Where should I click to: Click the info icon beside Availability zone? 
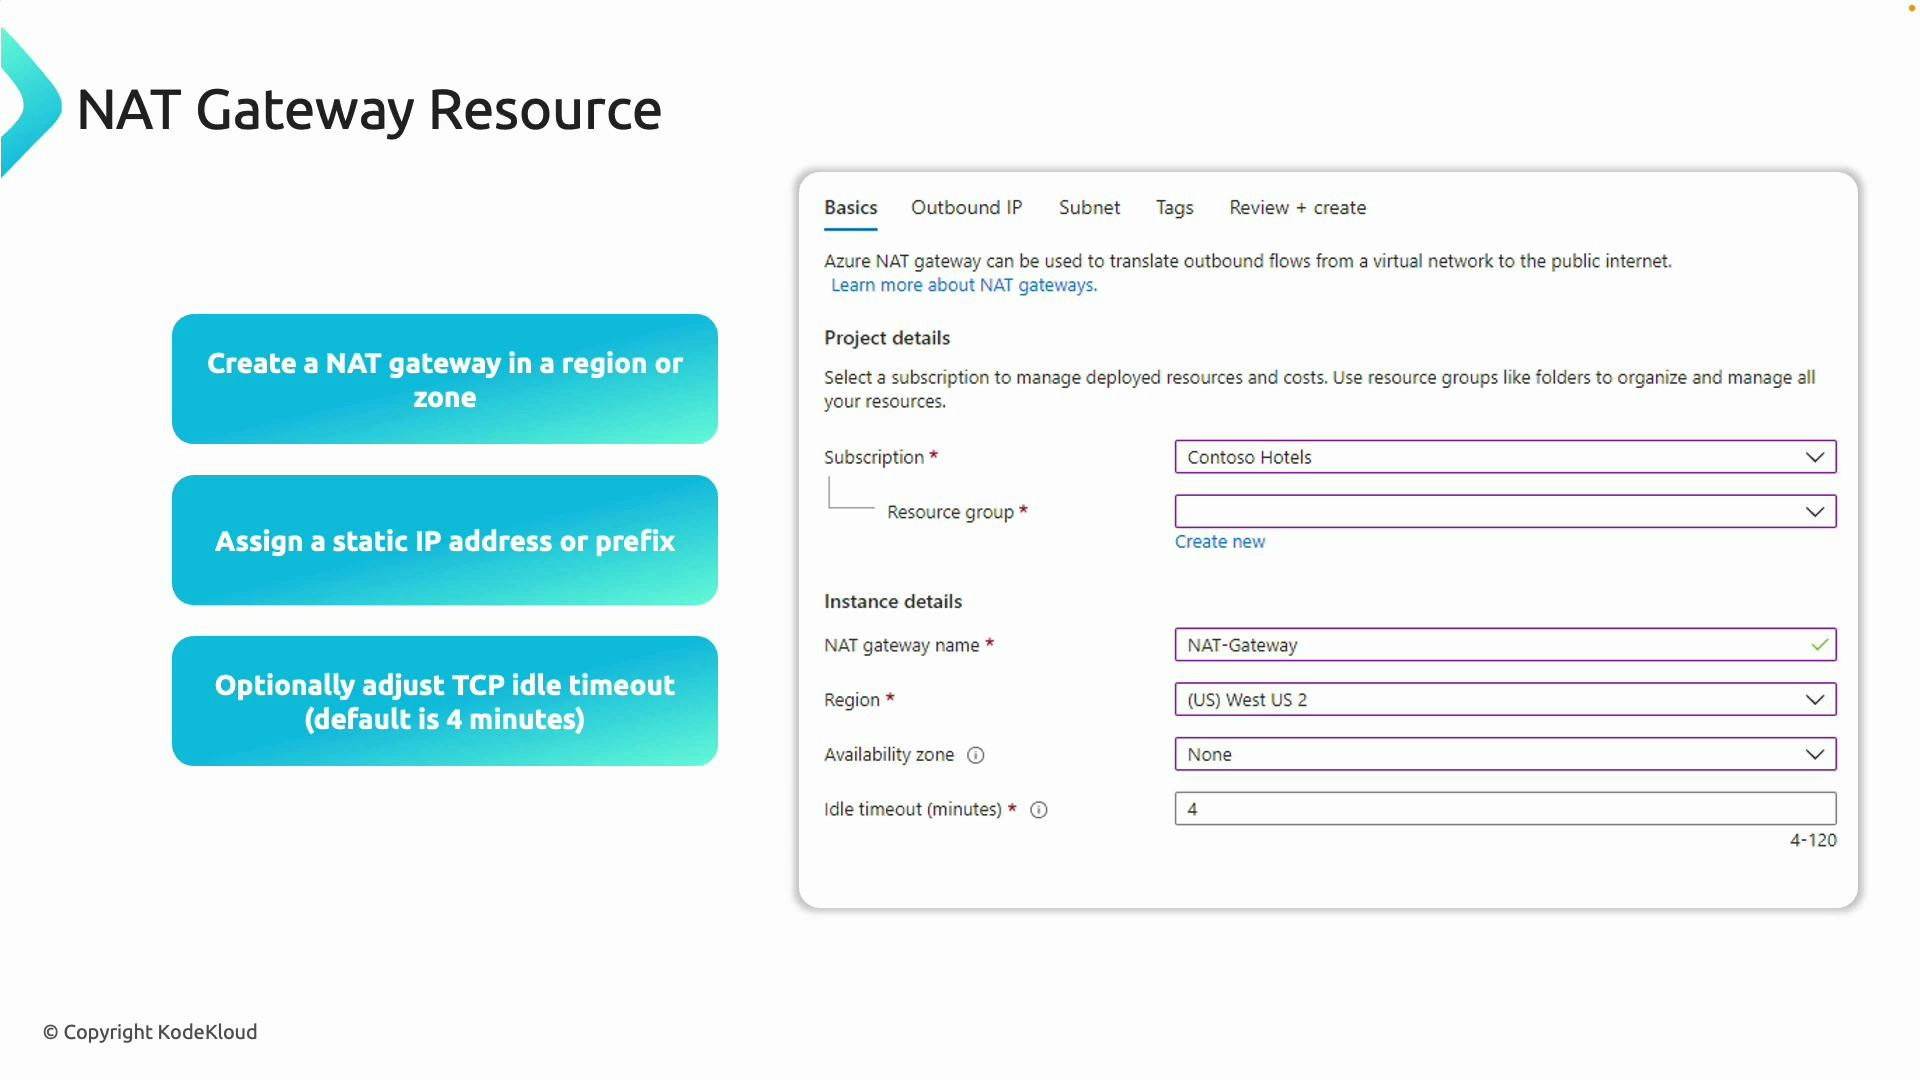pos(976,755)
